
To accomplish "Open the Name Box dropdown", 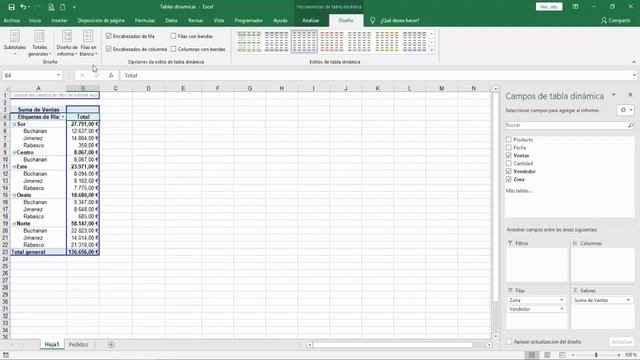I will [58, 75].
